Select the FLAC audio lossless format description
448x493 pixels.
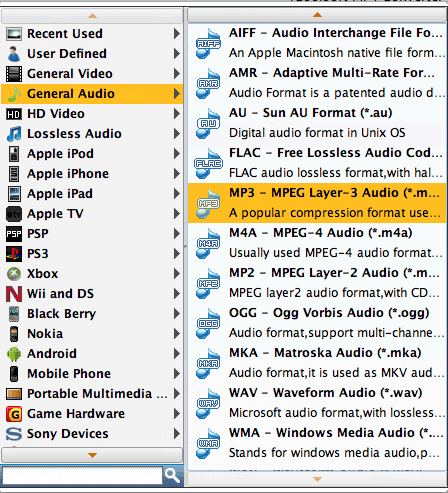click(x=336, y=173)
